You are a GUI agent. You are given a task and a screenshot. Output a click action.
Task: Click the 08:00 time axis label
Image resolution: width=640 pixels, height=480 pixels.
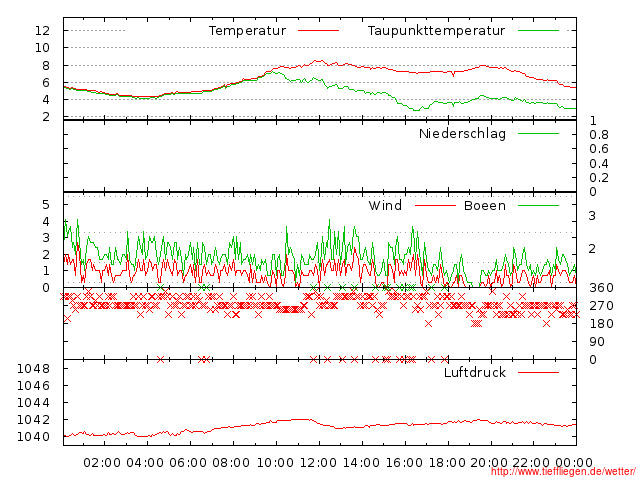[231, 463]
